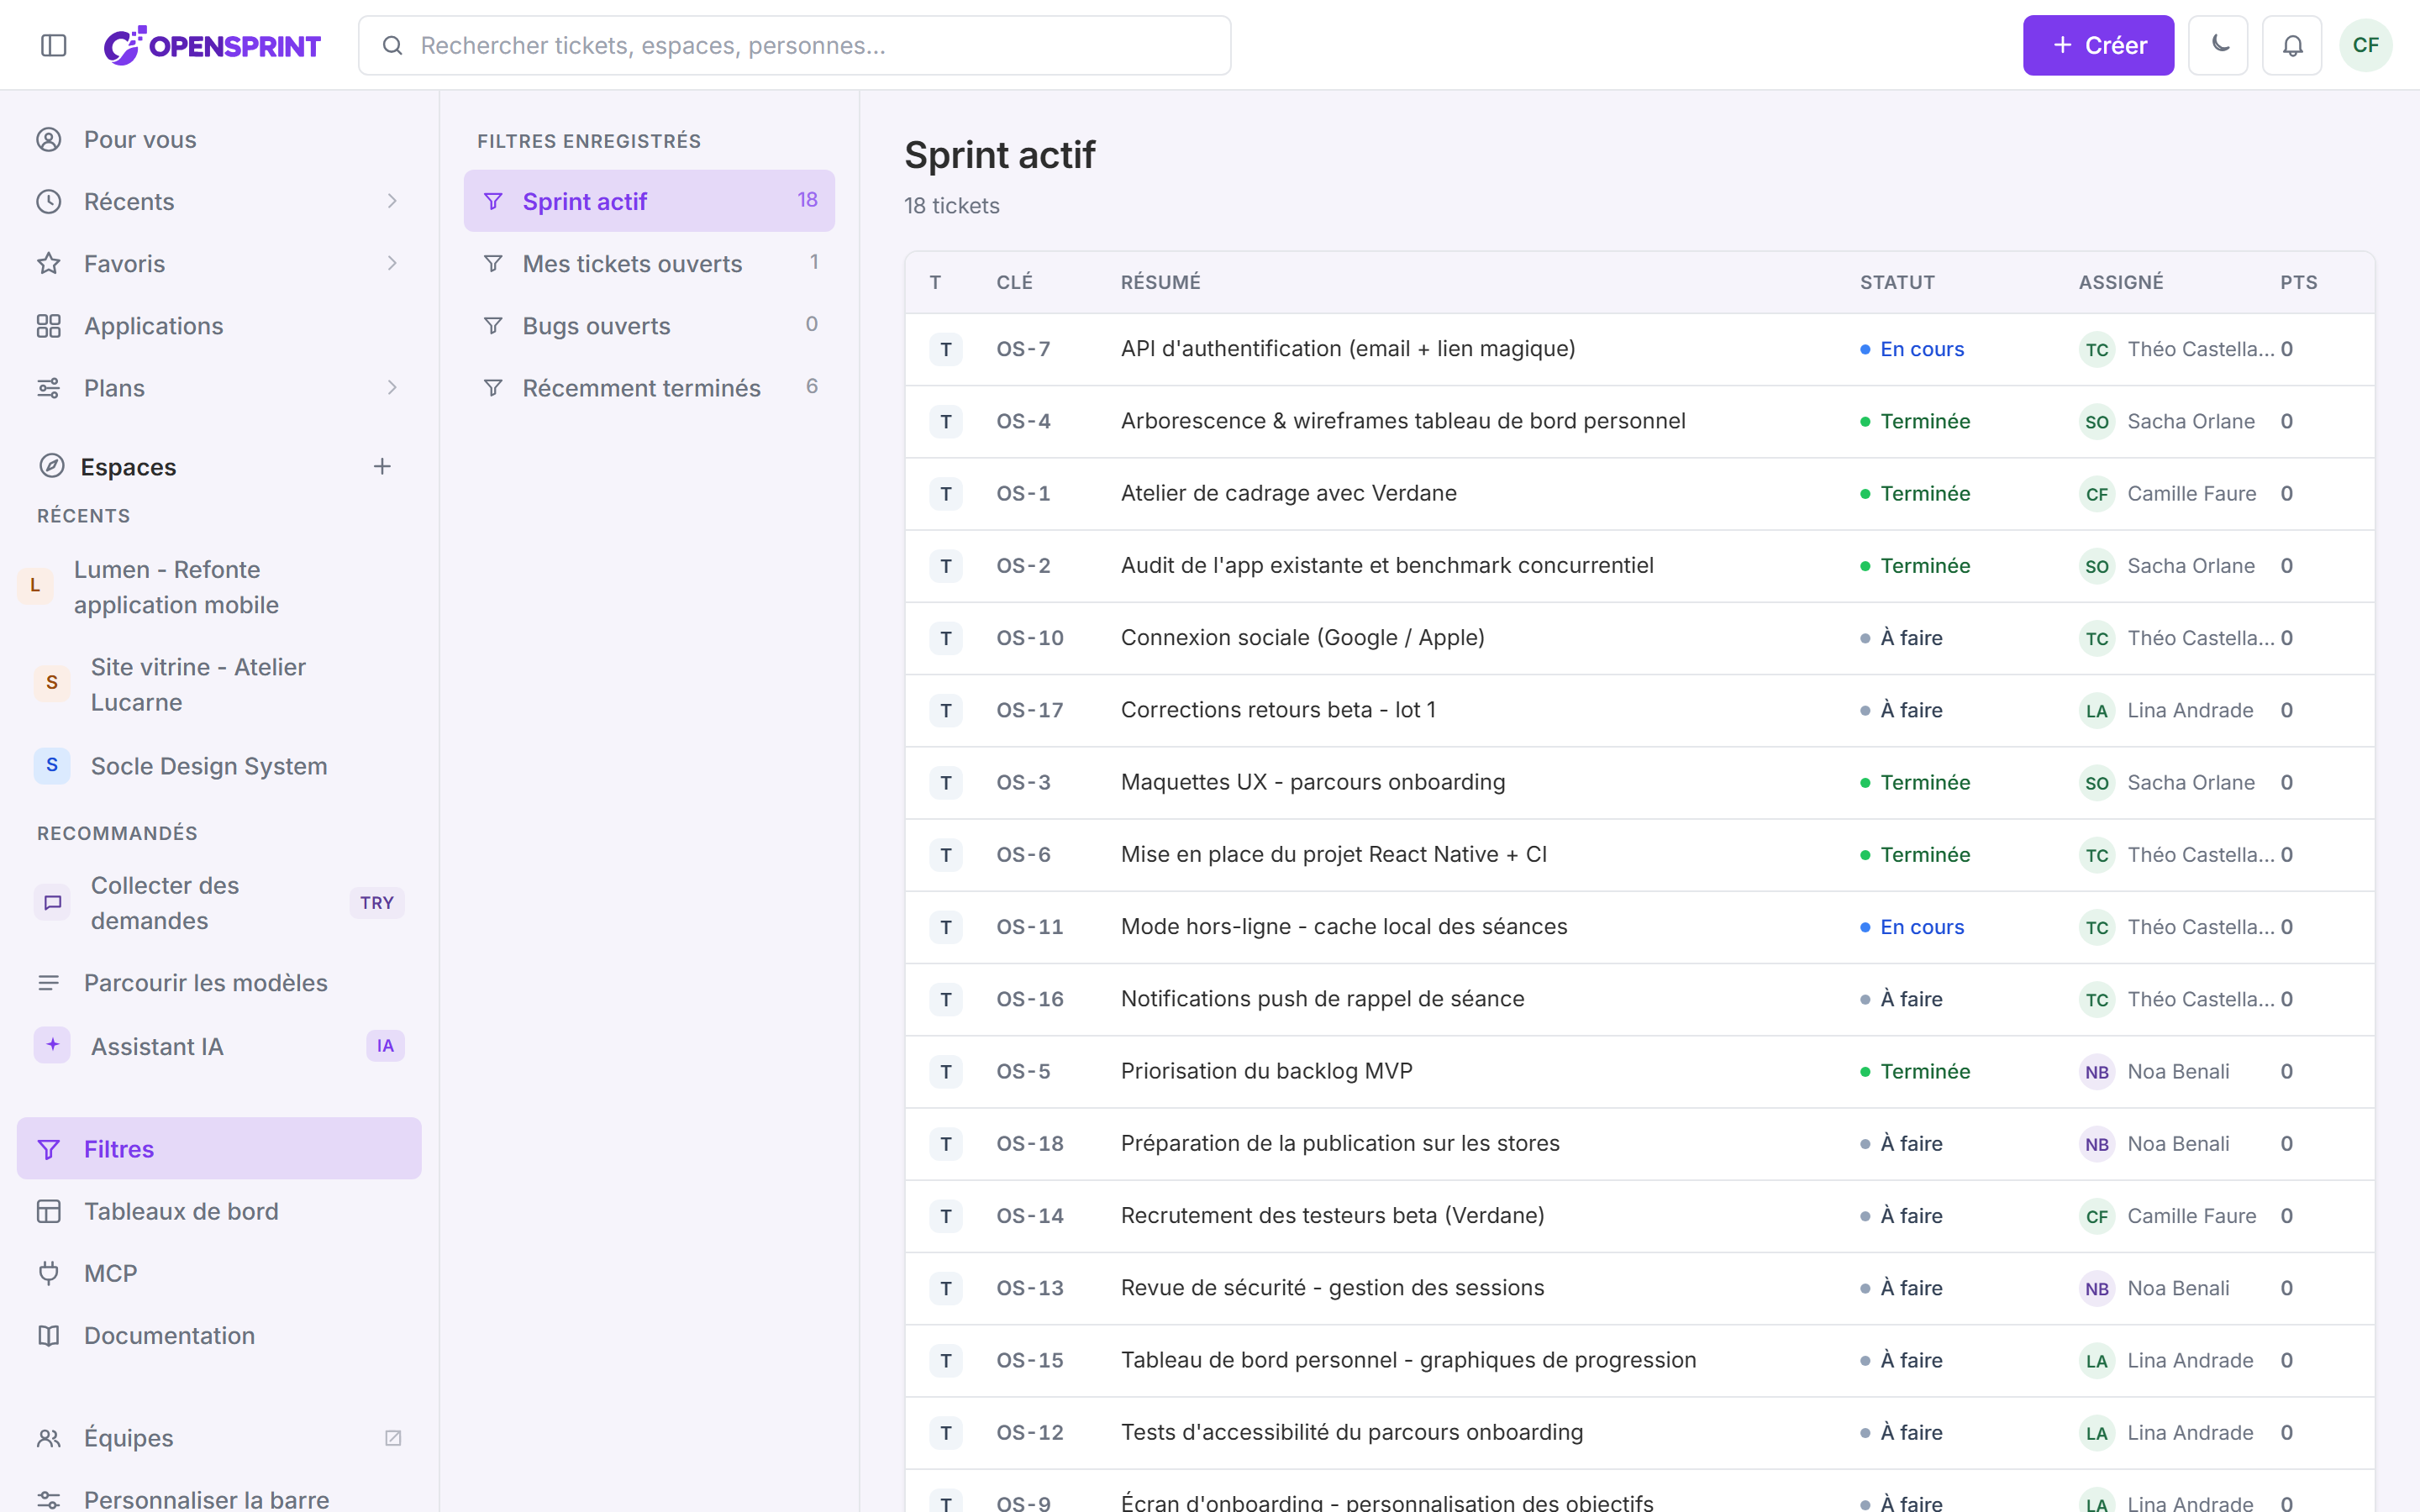Screen dimensions: 2420x1512
Task: Open the MCP plug icon item
Action: click(49, 1273)
